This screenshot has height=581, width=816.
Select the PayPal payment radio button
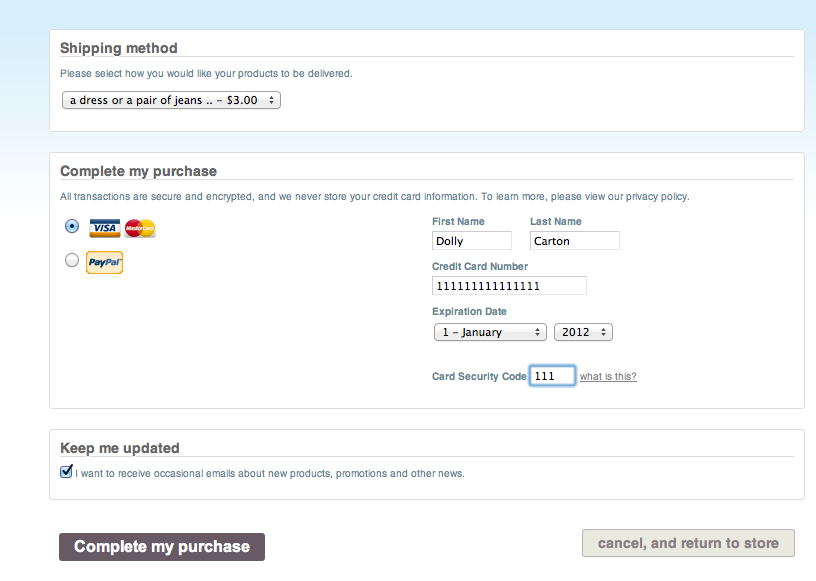point(72,260)
